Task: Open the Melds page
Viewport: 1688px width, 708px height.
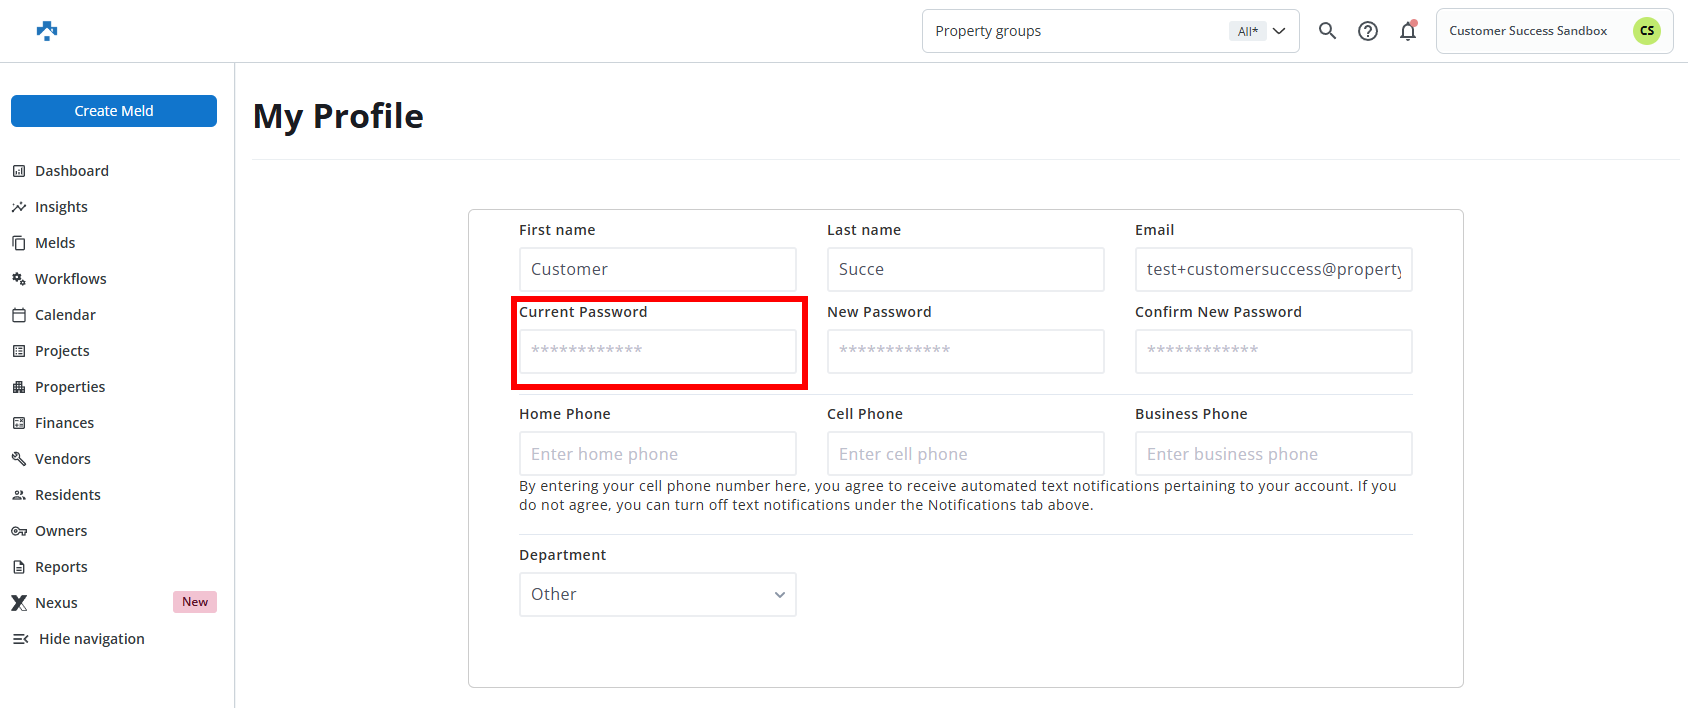Action: 55,243
